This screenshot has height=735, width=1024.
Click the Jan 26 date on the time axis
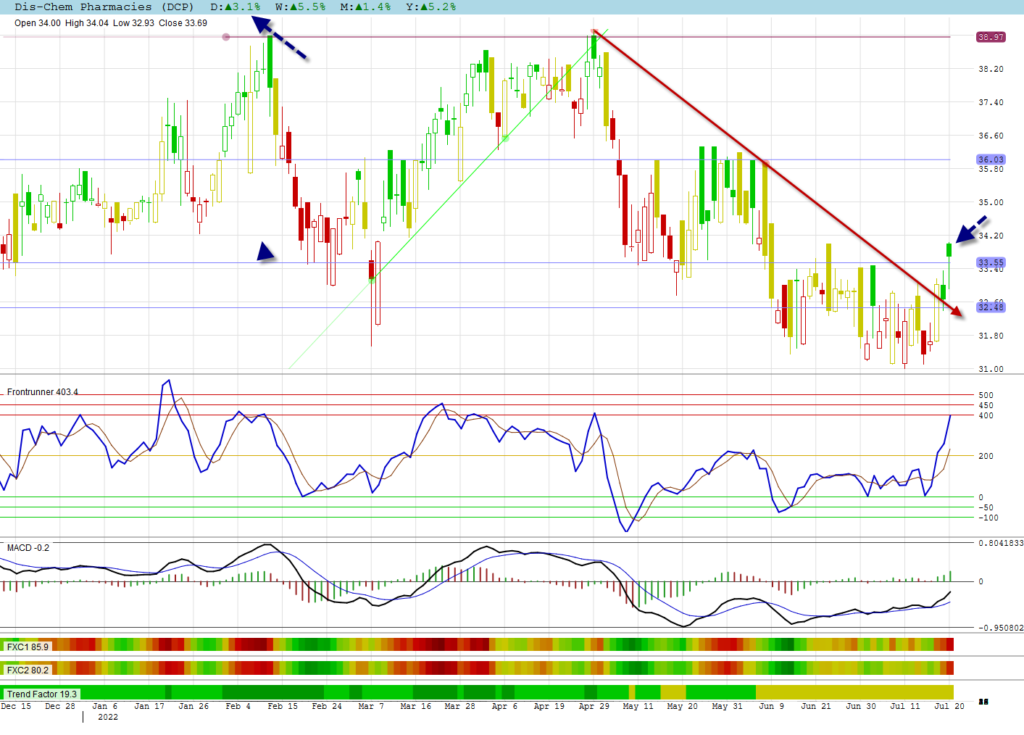tap(194, 706)
